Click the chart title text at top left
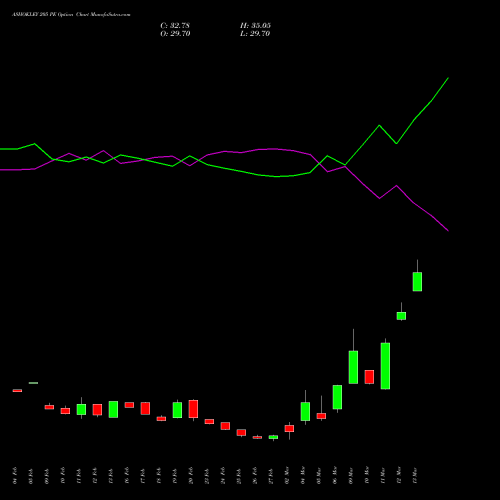Image resolution: width=500 pixels, height=500 pixels. (71, 15)
